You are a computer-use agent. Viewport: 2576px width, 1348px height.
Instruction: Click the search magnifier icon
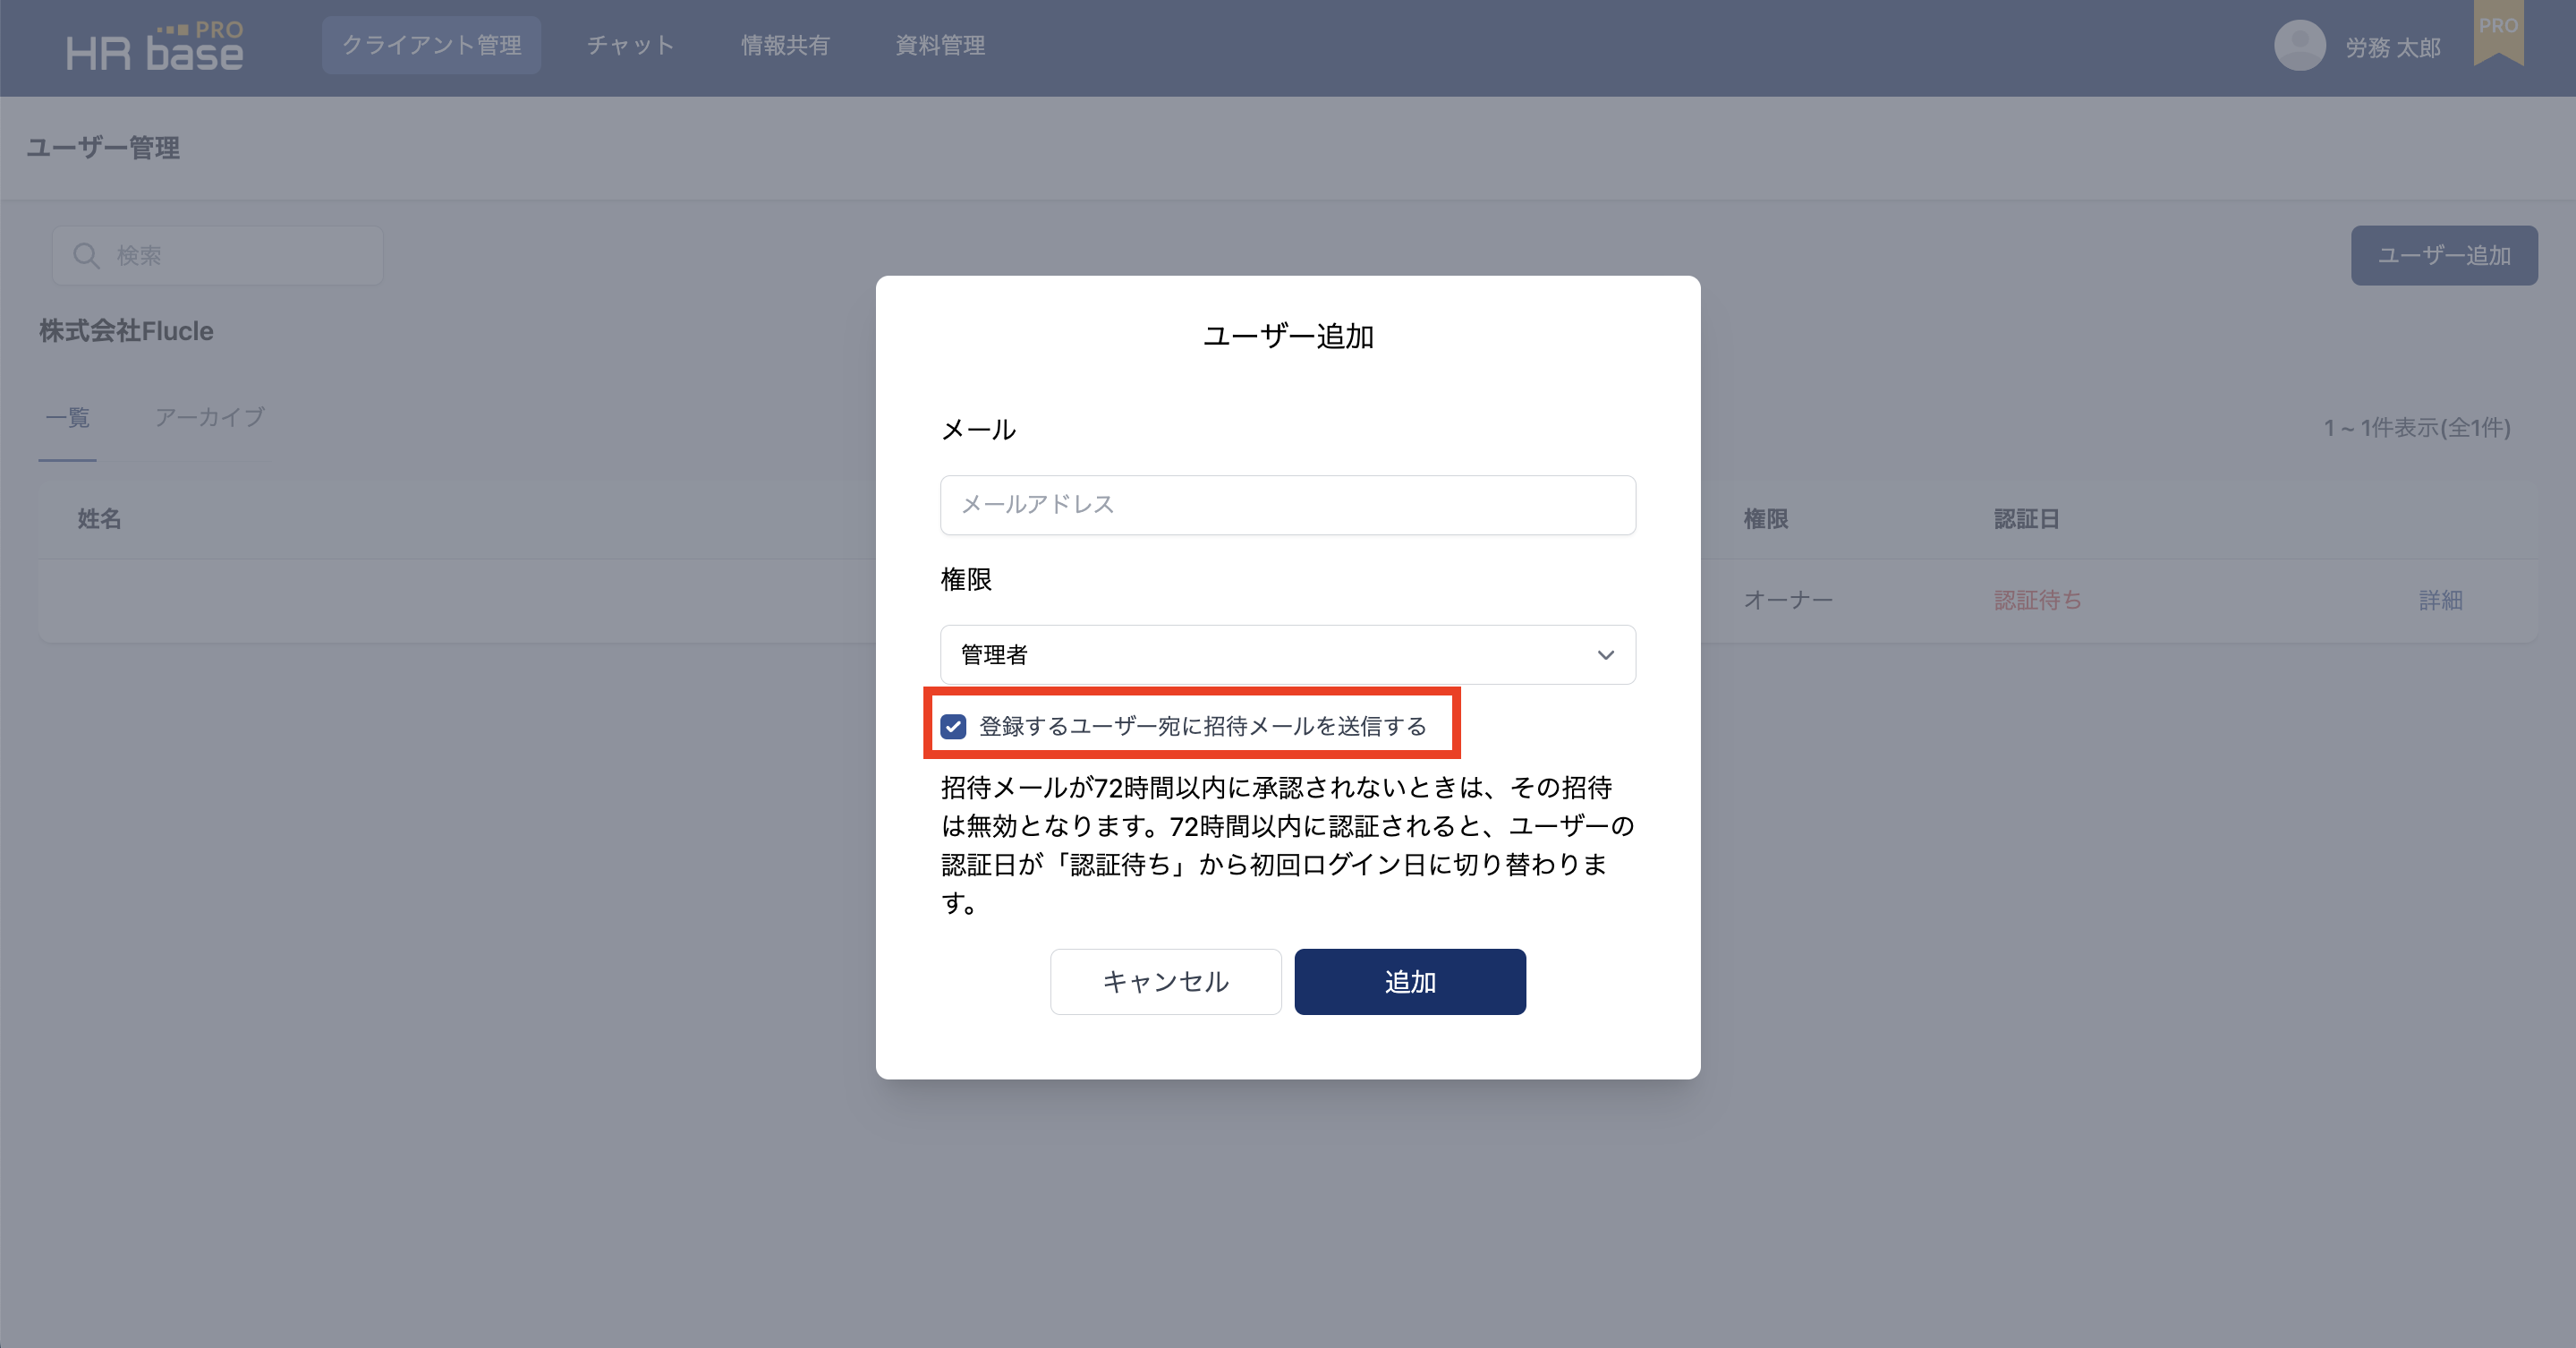click(x=87, y=256)
